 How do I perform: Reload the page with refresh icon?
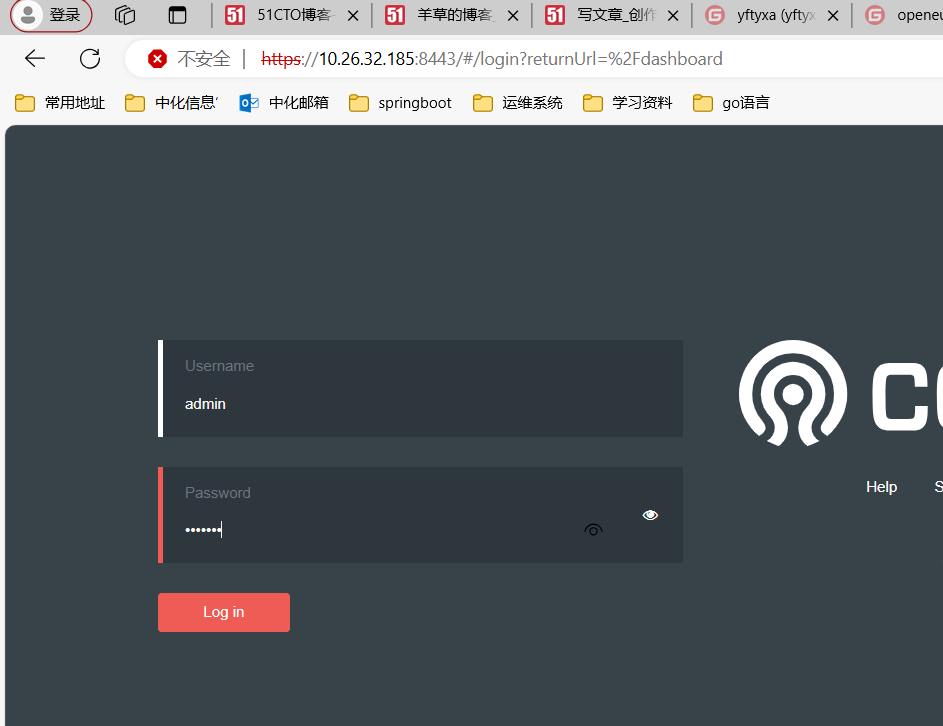(90, 58)
